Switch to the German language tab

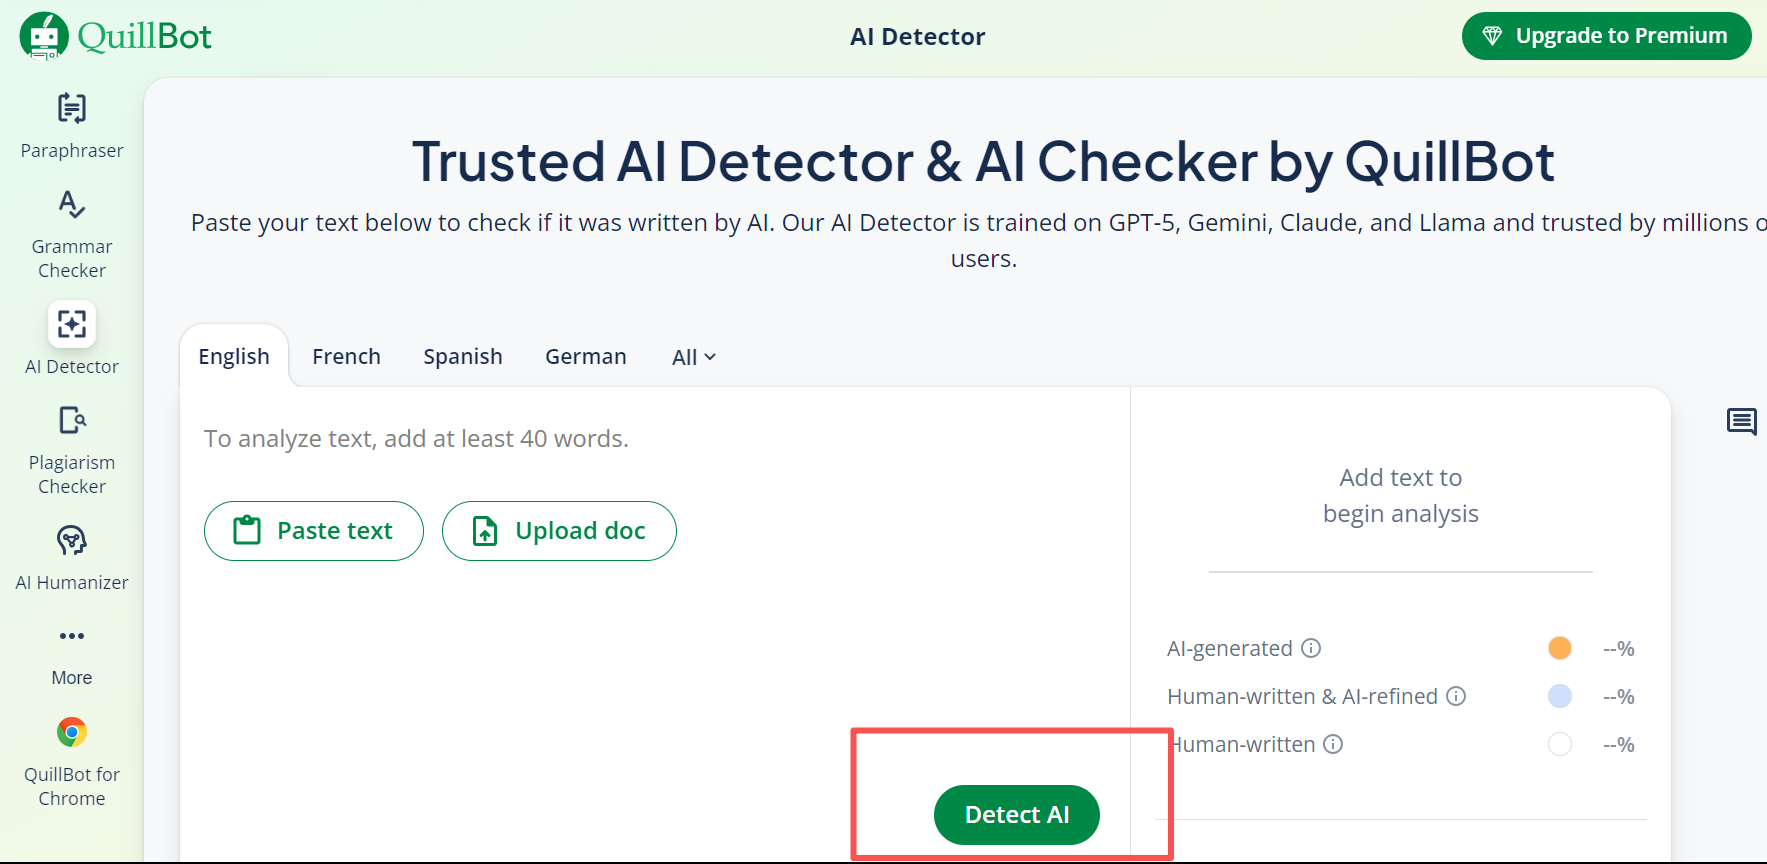586,357
